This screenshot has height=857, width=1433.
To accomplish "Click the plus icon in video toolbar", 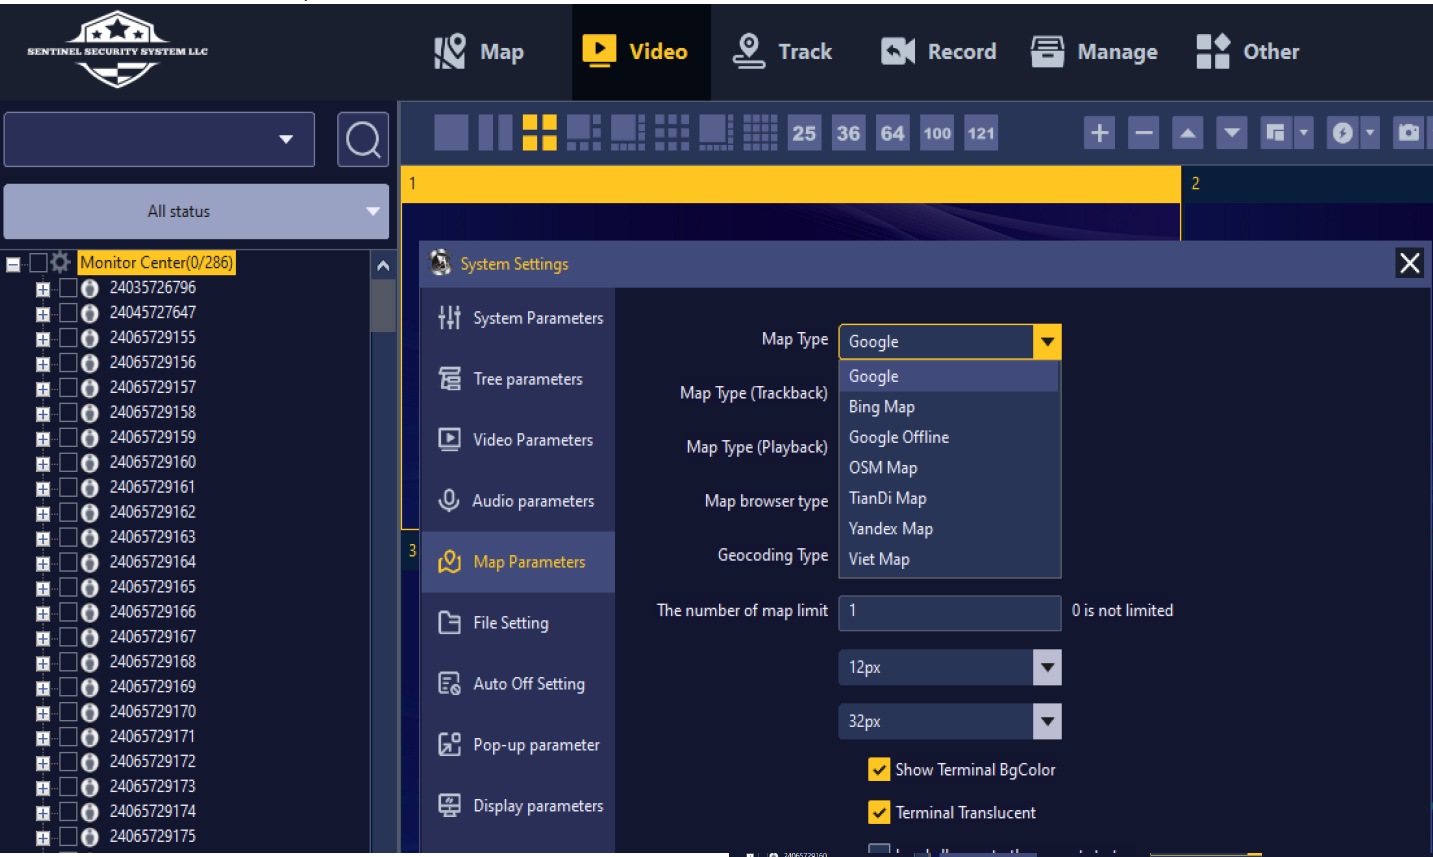I will click(1099, 133).
